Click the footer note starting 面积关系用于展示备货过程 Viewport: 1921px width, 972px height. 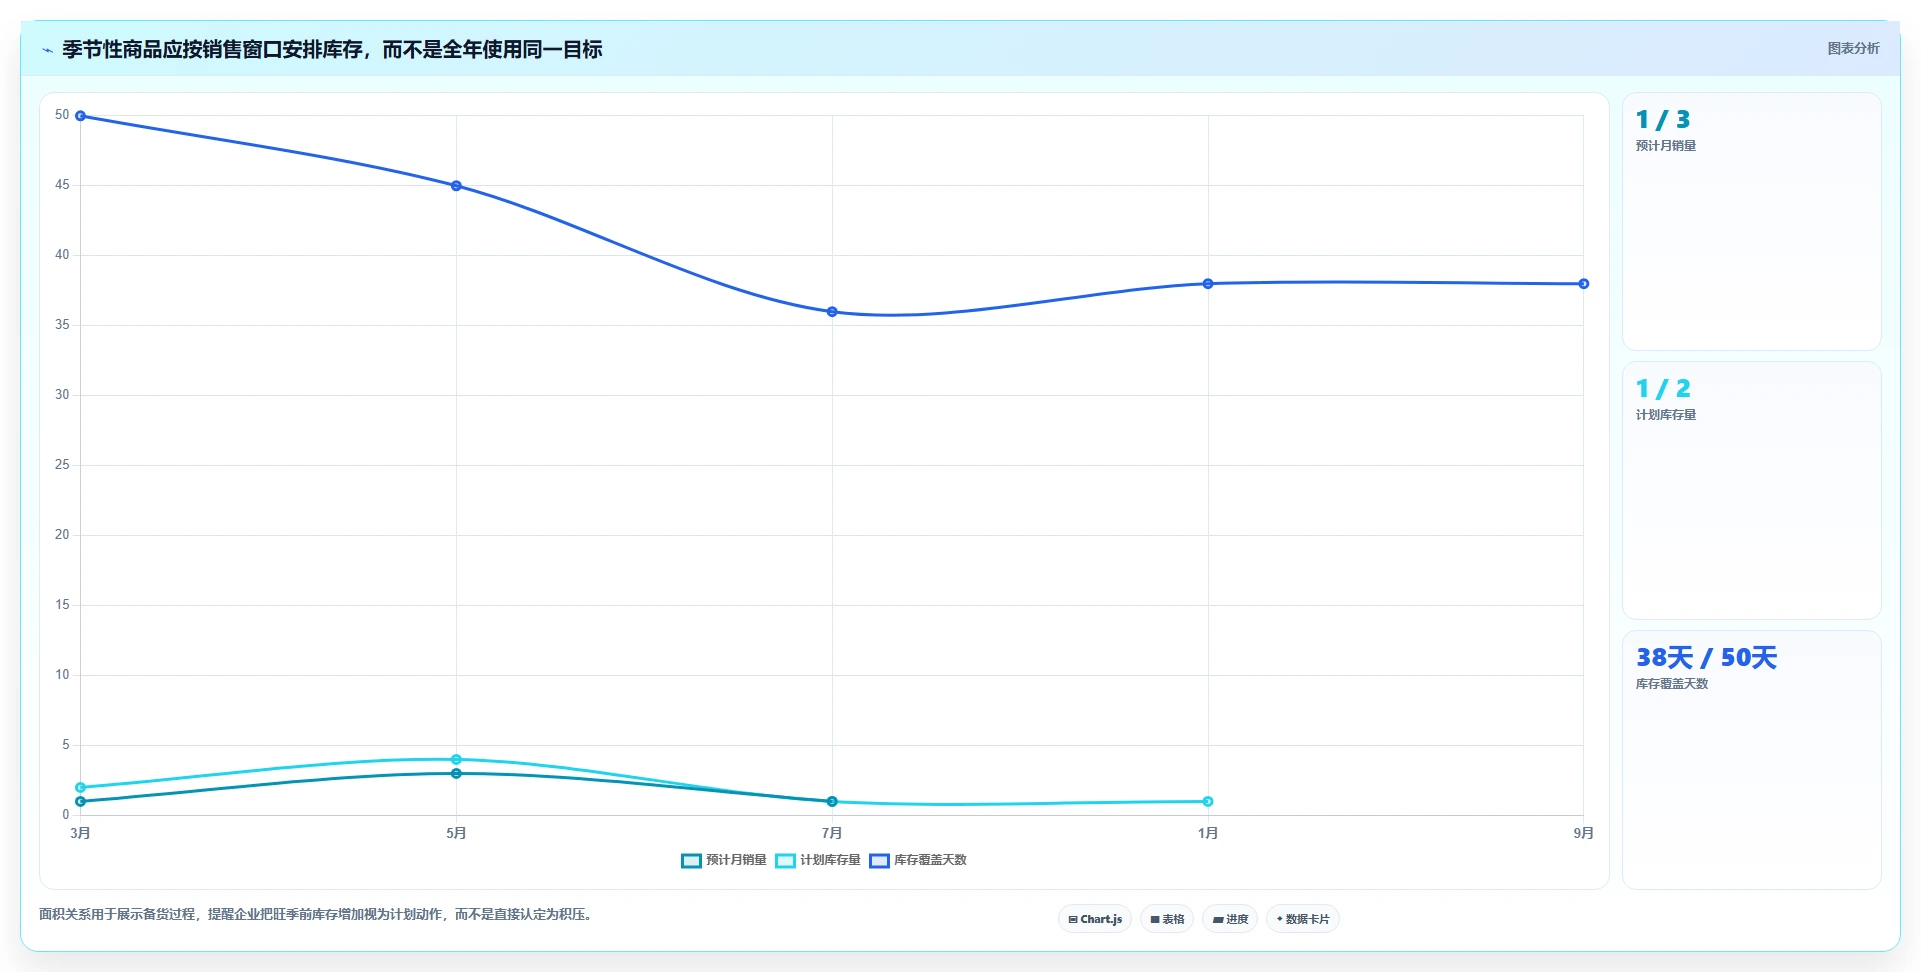(315, 915)
